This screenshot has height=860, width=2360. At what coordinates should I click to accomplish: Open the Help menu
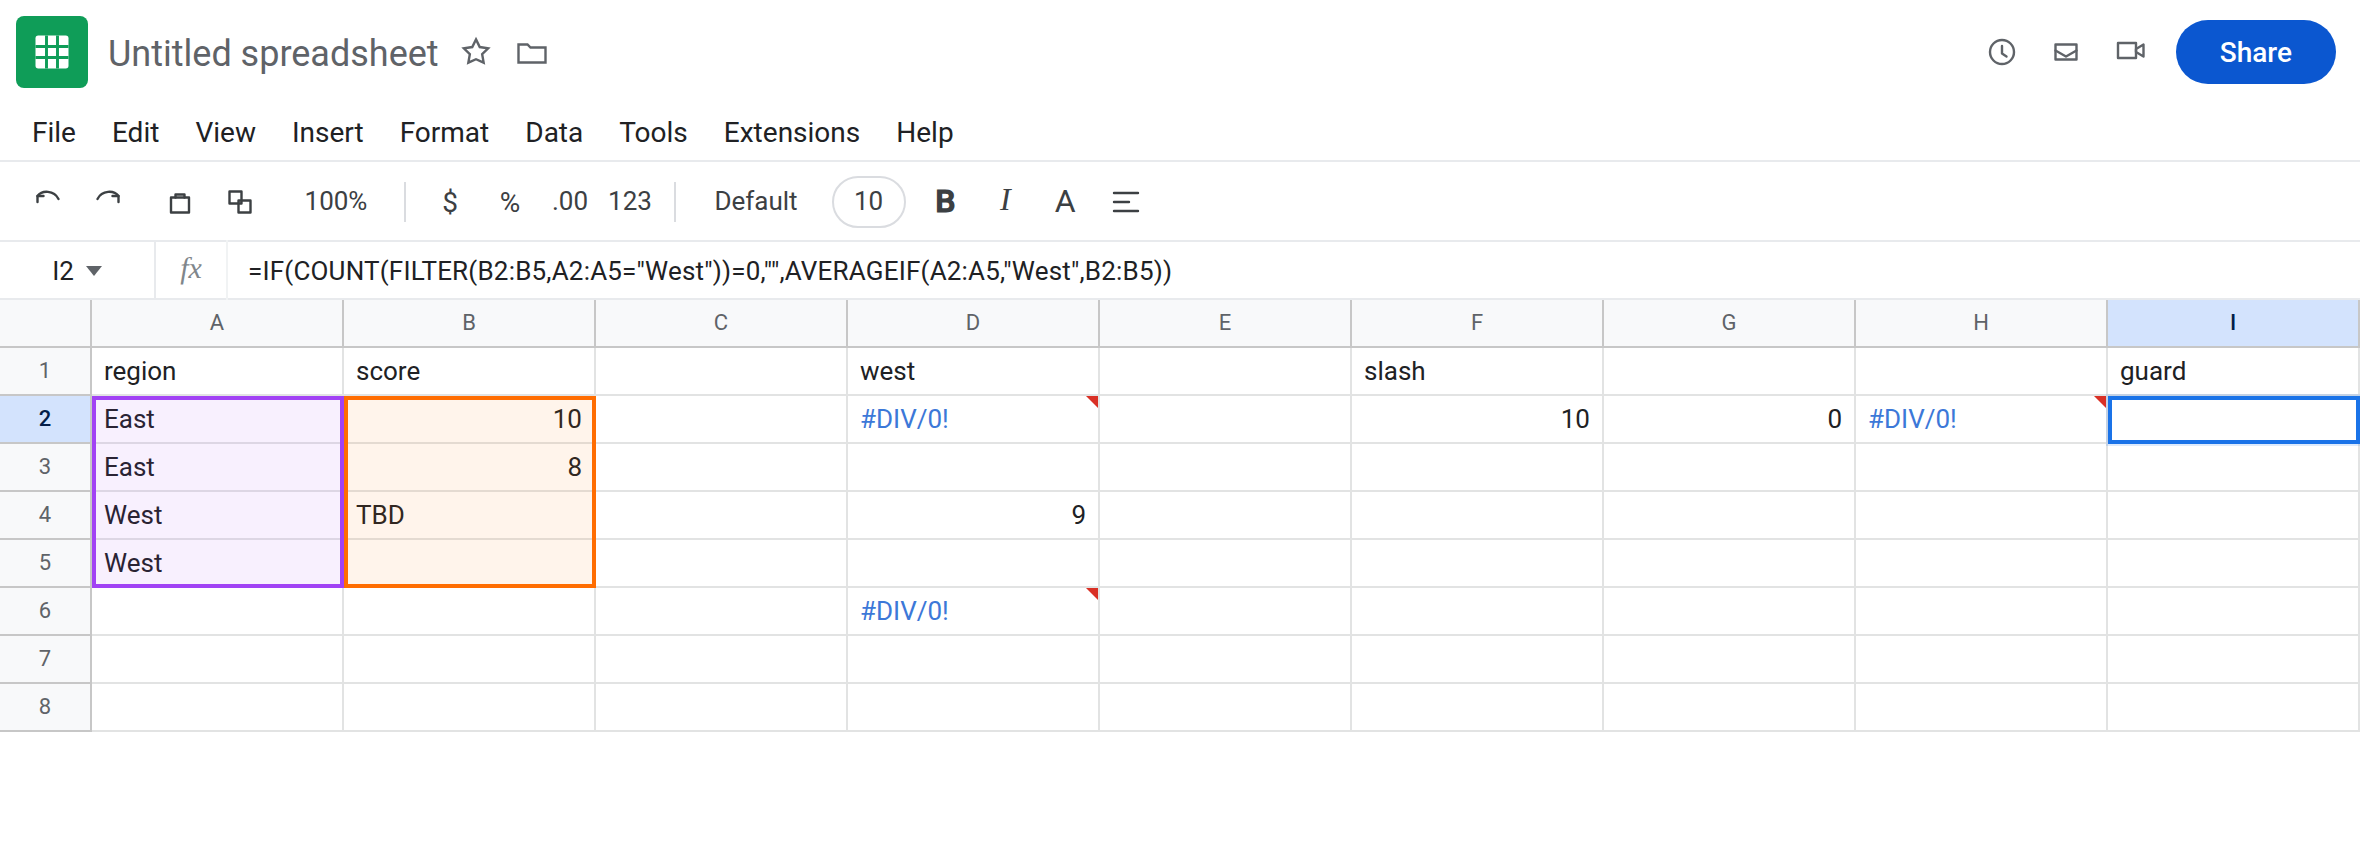pyautogui.click(x=925, y=132)
